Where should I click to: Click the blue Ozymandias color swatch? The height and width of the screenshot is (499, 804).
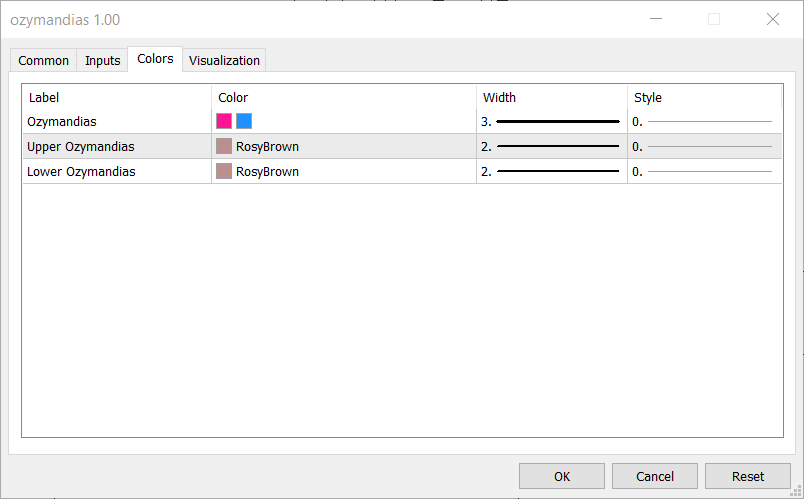click(x=244, y=122)
